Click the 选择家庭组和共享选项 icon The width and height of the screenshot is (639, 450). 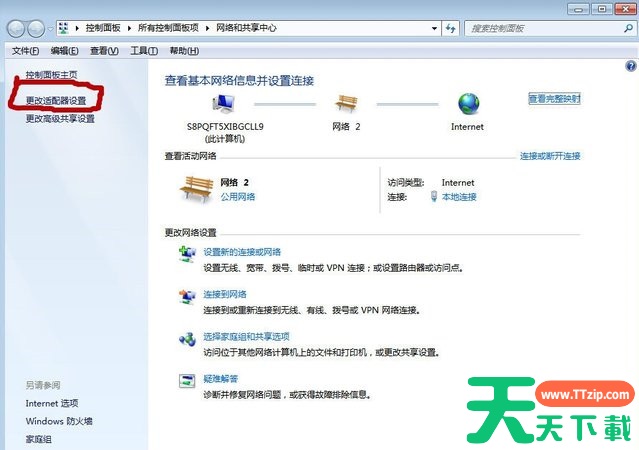pyautogui.click(x=187, y=339)
